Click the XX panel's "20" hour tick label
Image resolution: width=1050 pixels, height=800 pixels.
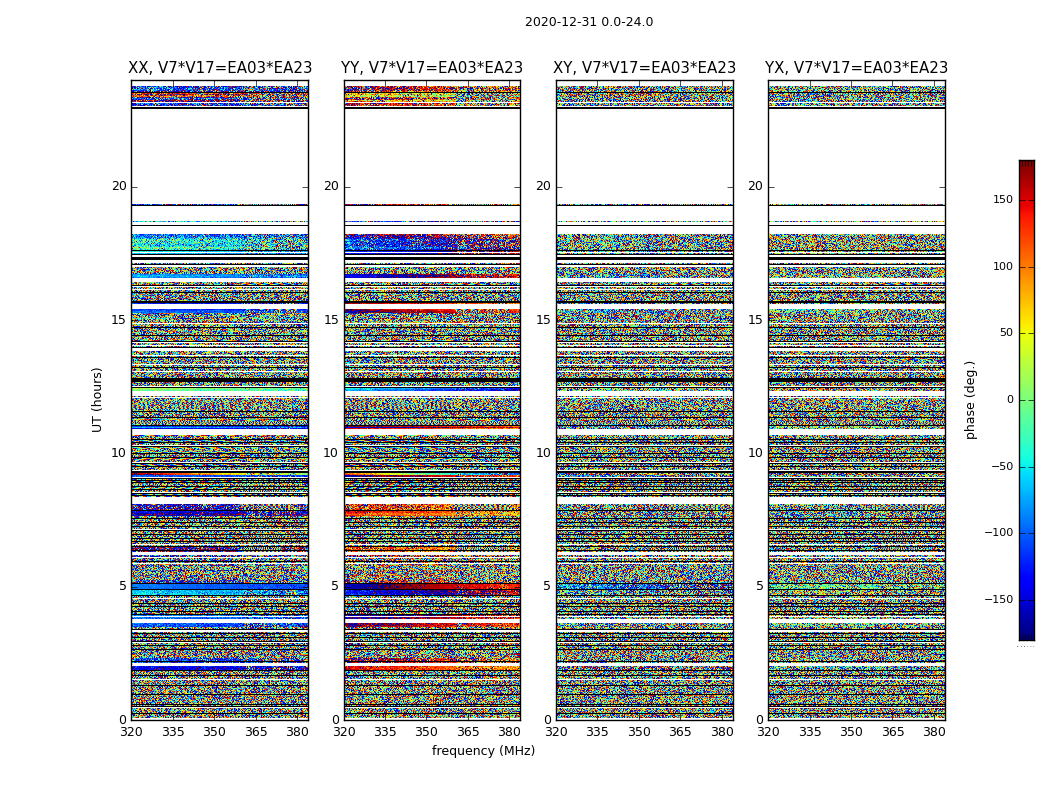(119, 186)
